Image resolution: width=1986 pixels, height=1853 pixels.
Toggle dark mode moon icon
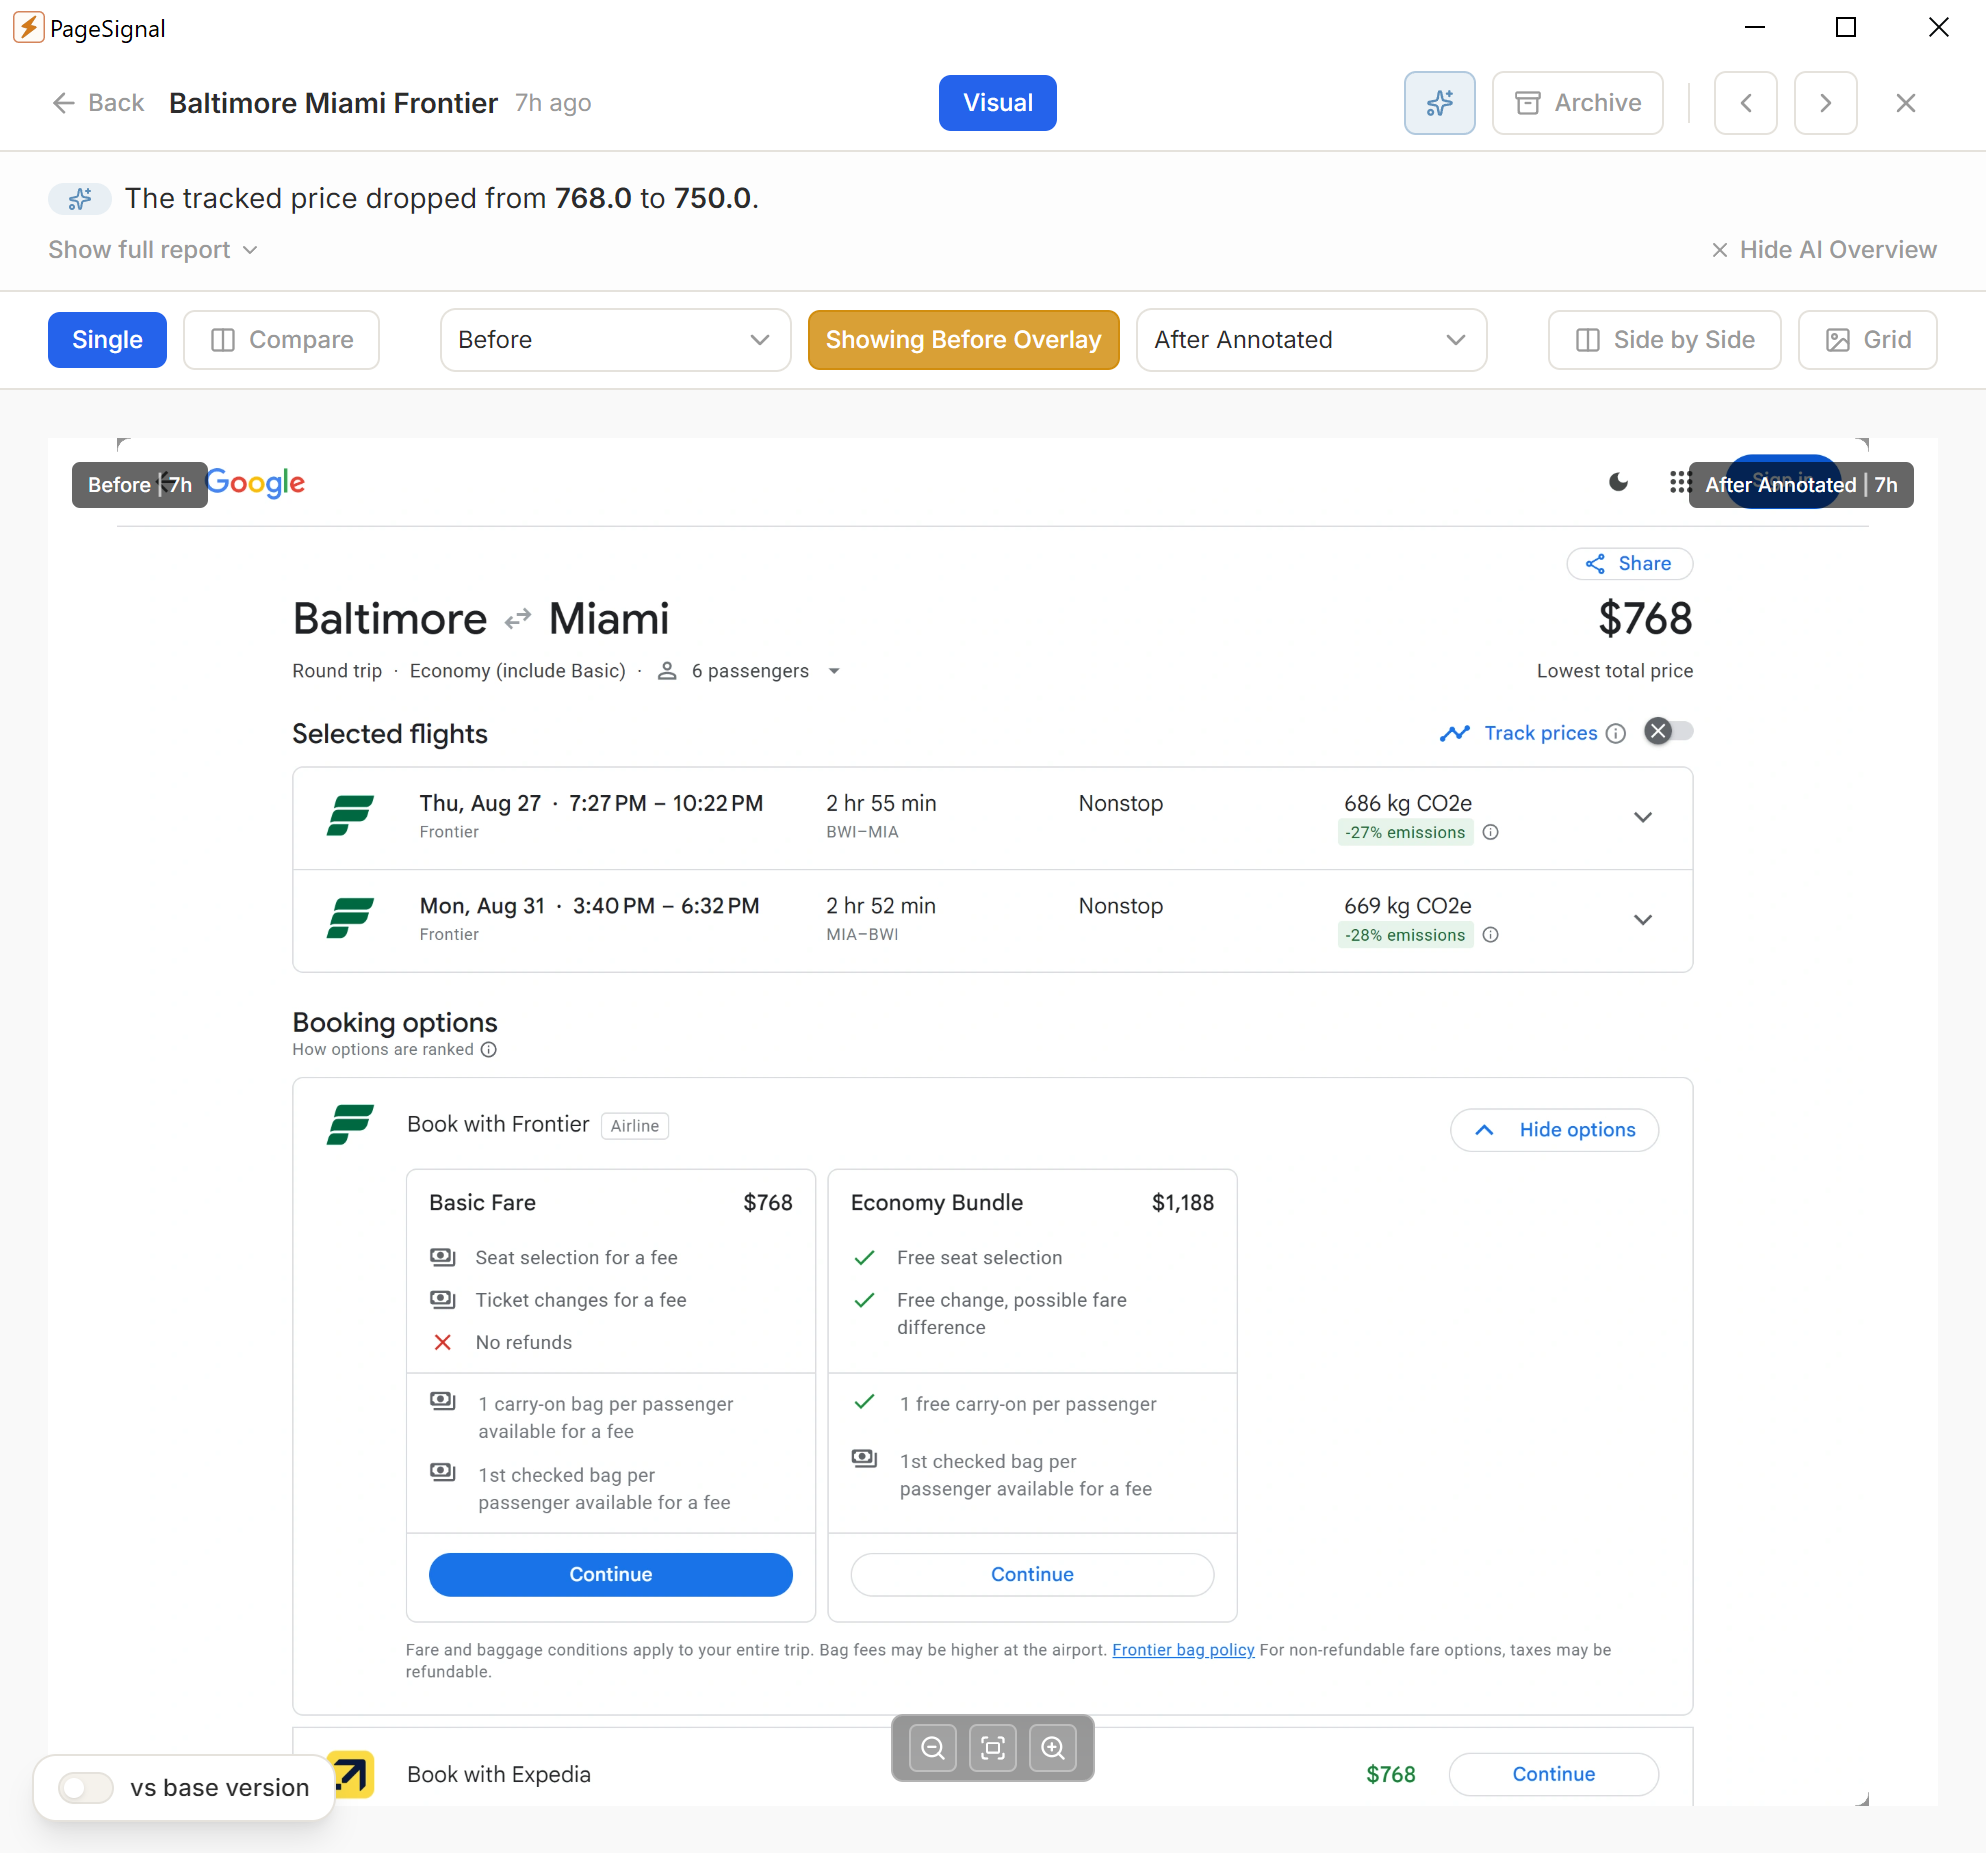click(x=1618, y=483)
